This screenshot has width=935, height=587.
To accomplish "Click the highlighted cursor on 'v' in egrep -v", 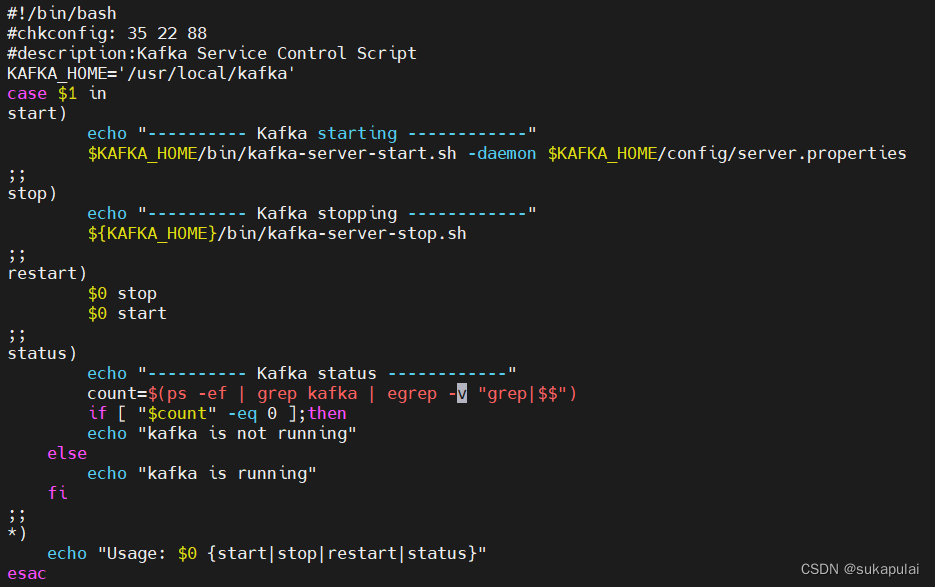I will (462, 394).
